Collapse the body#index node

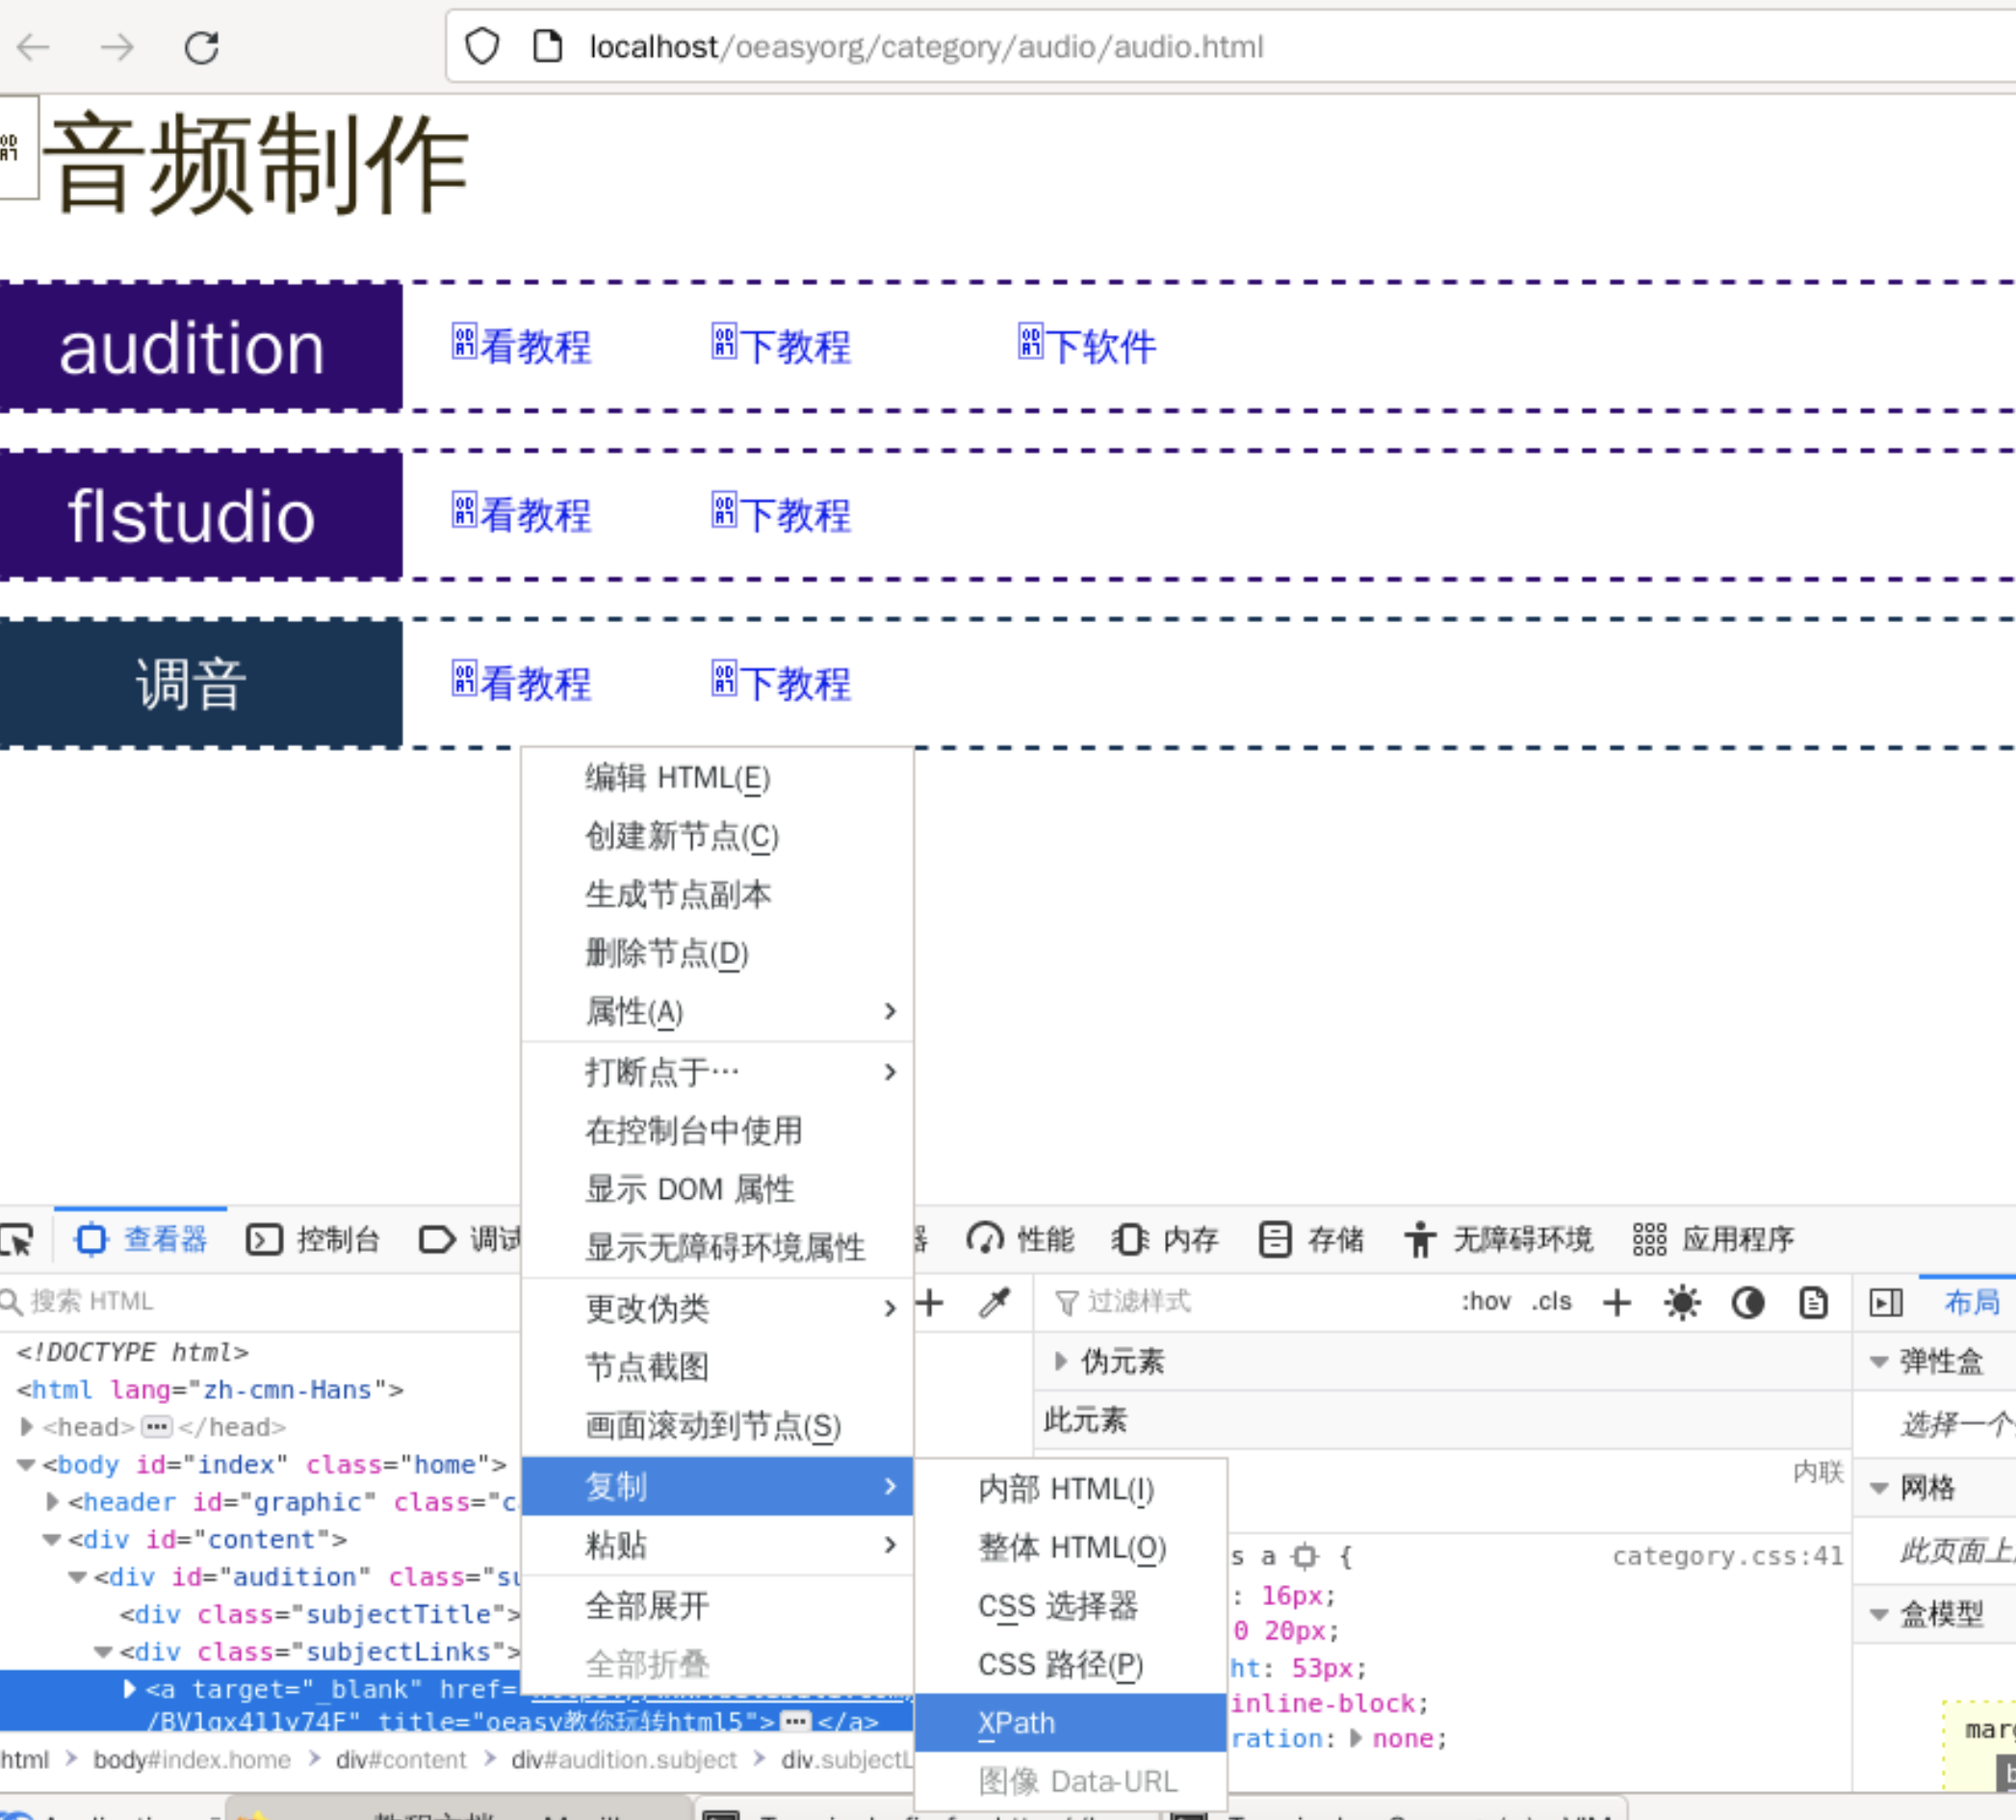27,1465
